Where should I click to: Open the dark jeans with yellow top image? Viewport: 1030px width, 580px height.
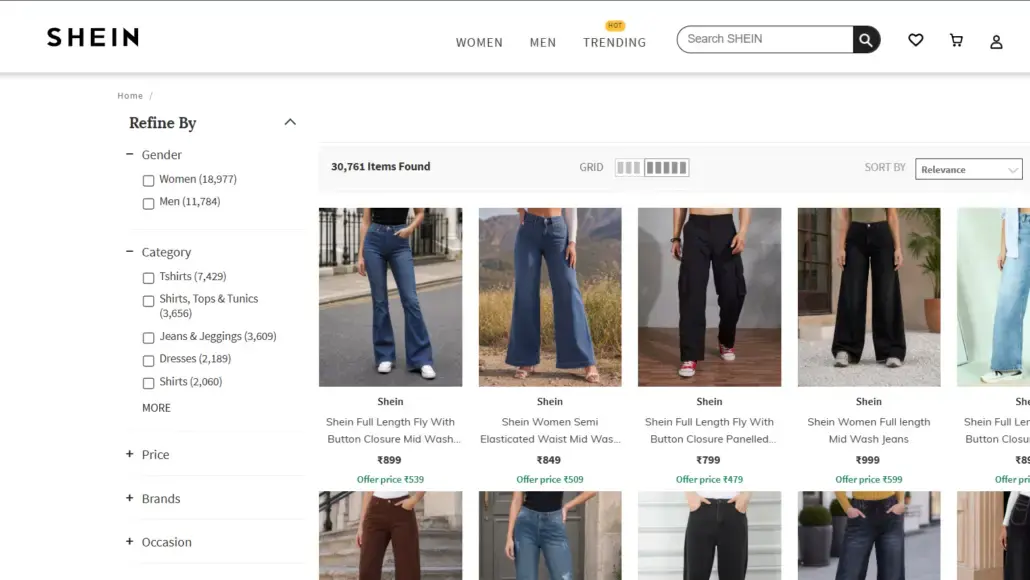pos(869,535)
